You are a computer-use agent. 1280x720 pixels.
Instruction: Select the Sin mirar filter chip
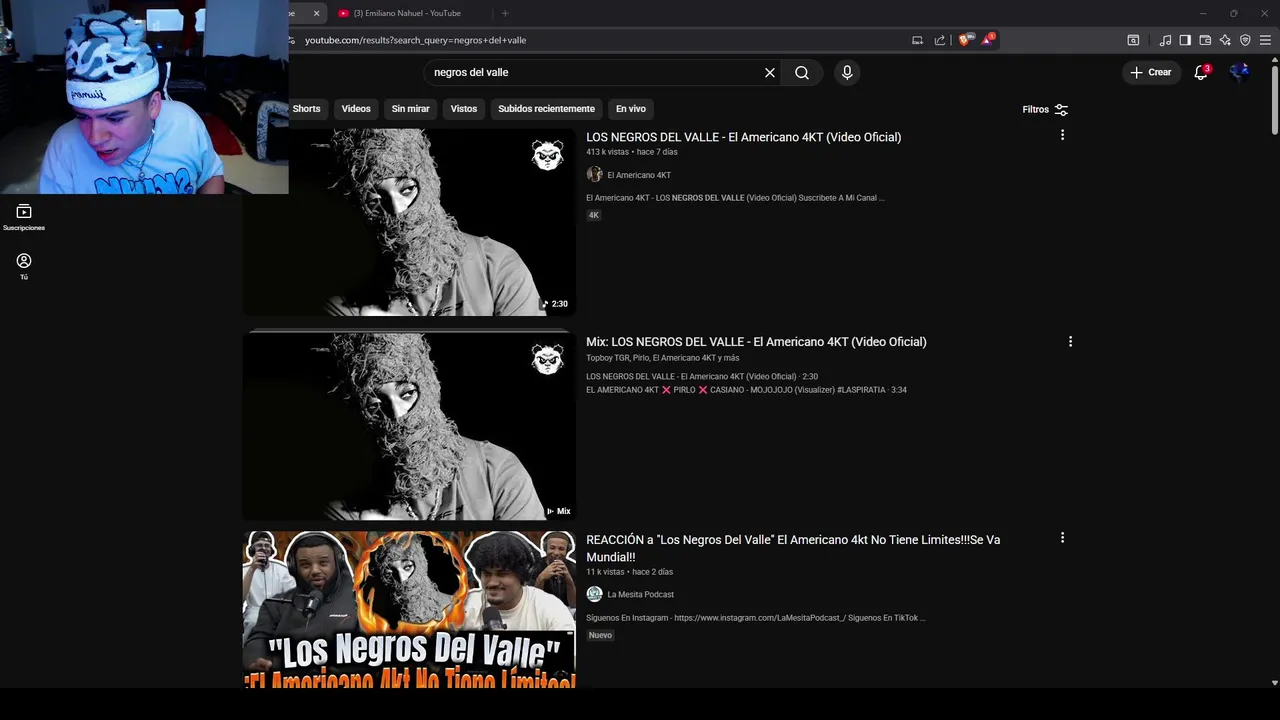click(x=410, y=108)
